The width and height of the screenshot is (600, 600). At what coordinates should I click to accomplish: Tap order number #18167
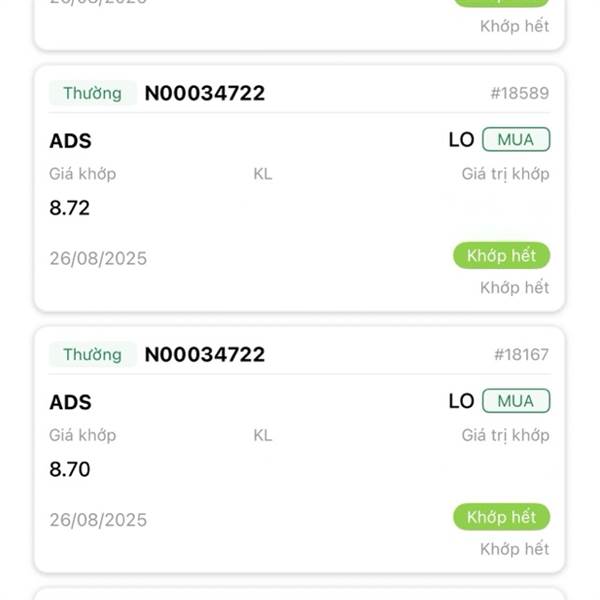[521, 354]
